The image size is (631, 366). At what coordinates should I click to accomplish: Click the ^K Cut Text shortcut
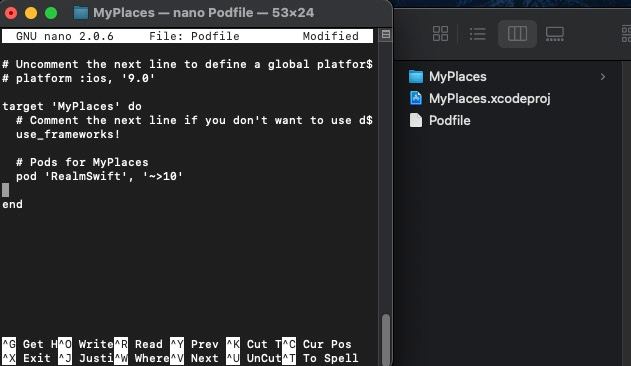(x=254, y=344)
